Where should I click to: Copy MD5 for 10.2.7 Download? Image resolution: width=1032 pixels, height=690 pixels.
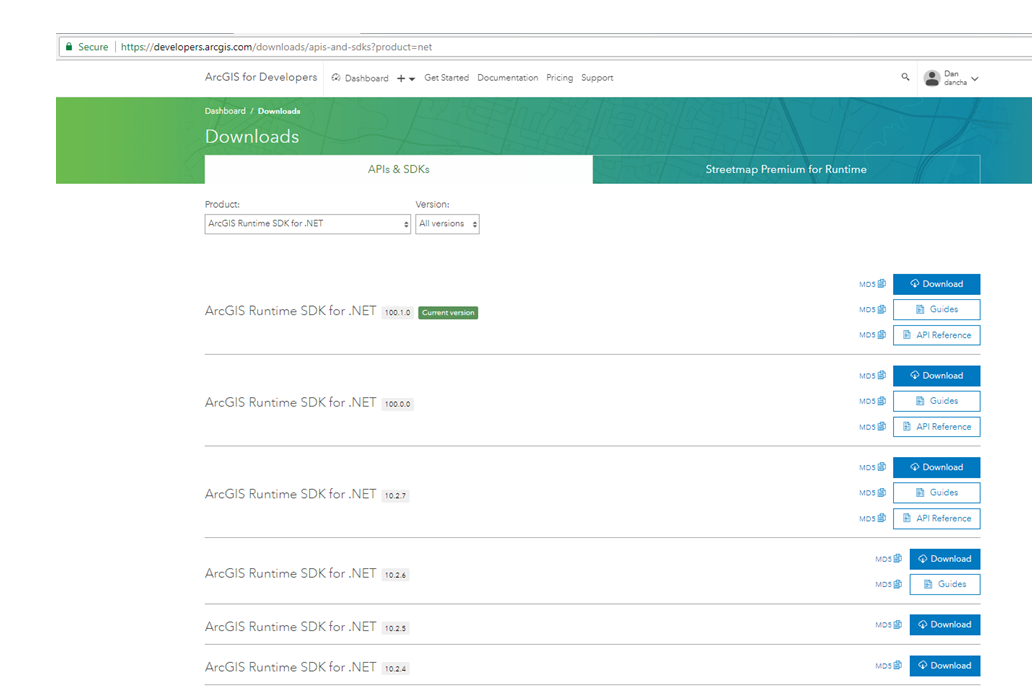(872, 467)
